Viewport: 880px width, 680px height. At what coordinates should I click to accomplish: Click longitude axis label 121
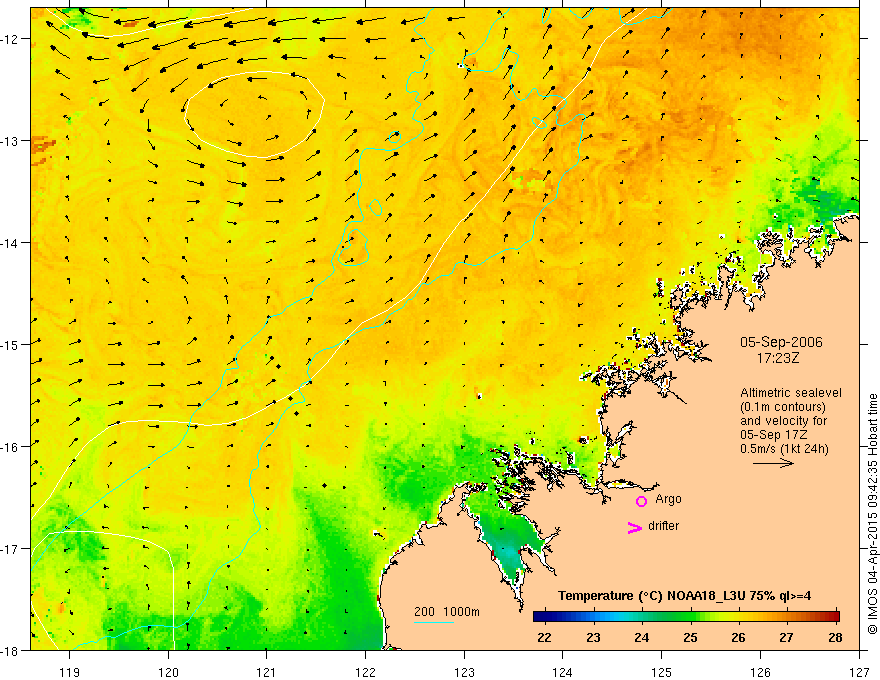pyautogui.click(x=267, y=672)
